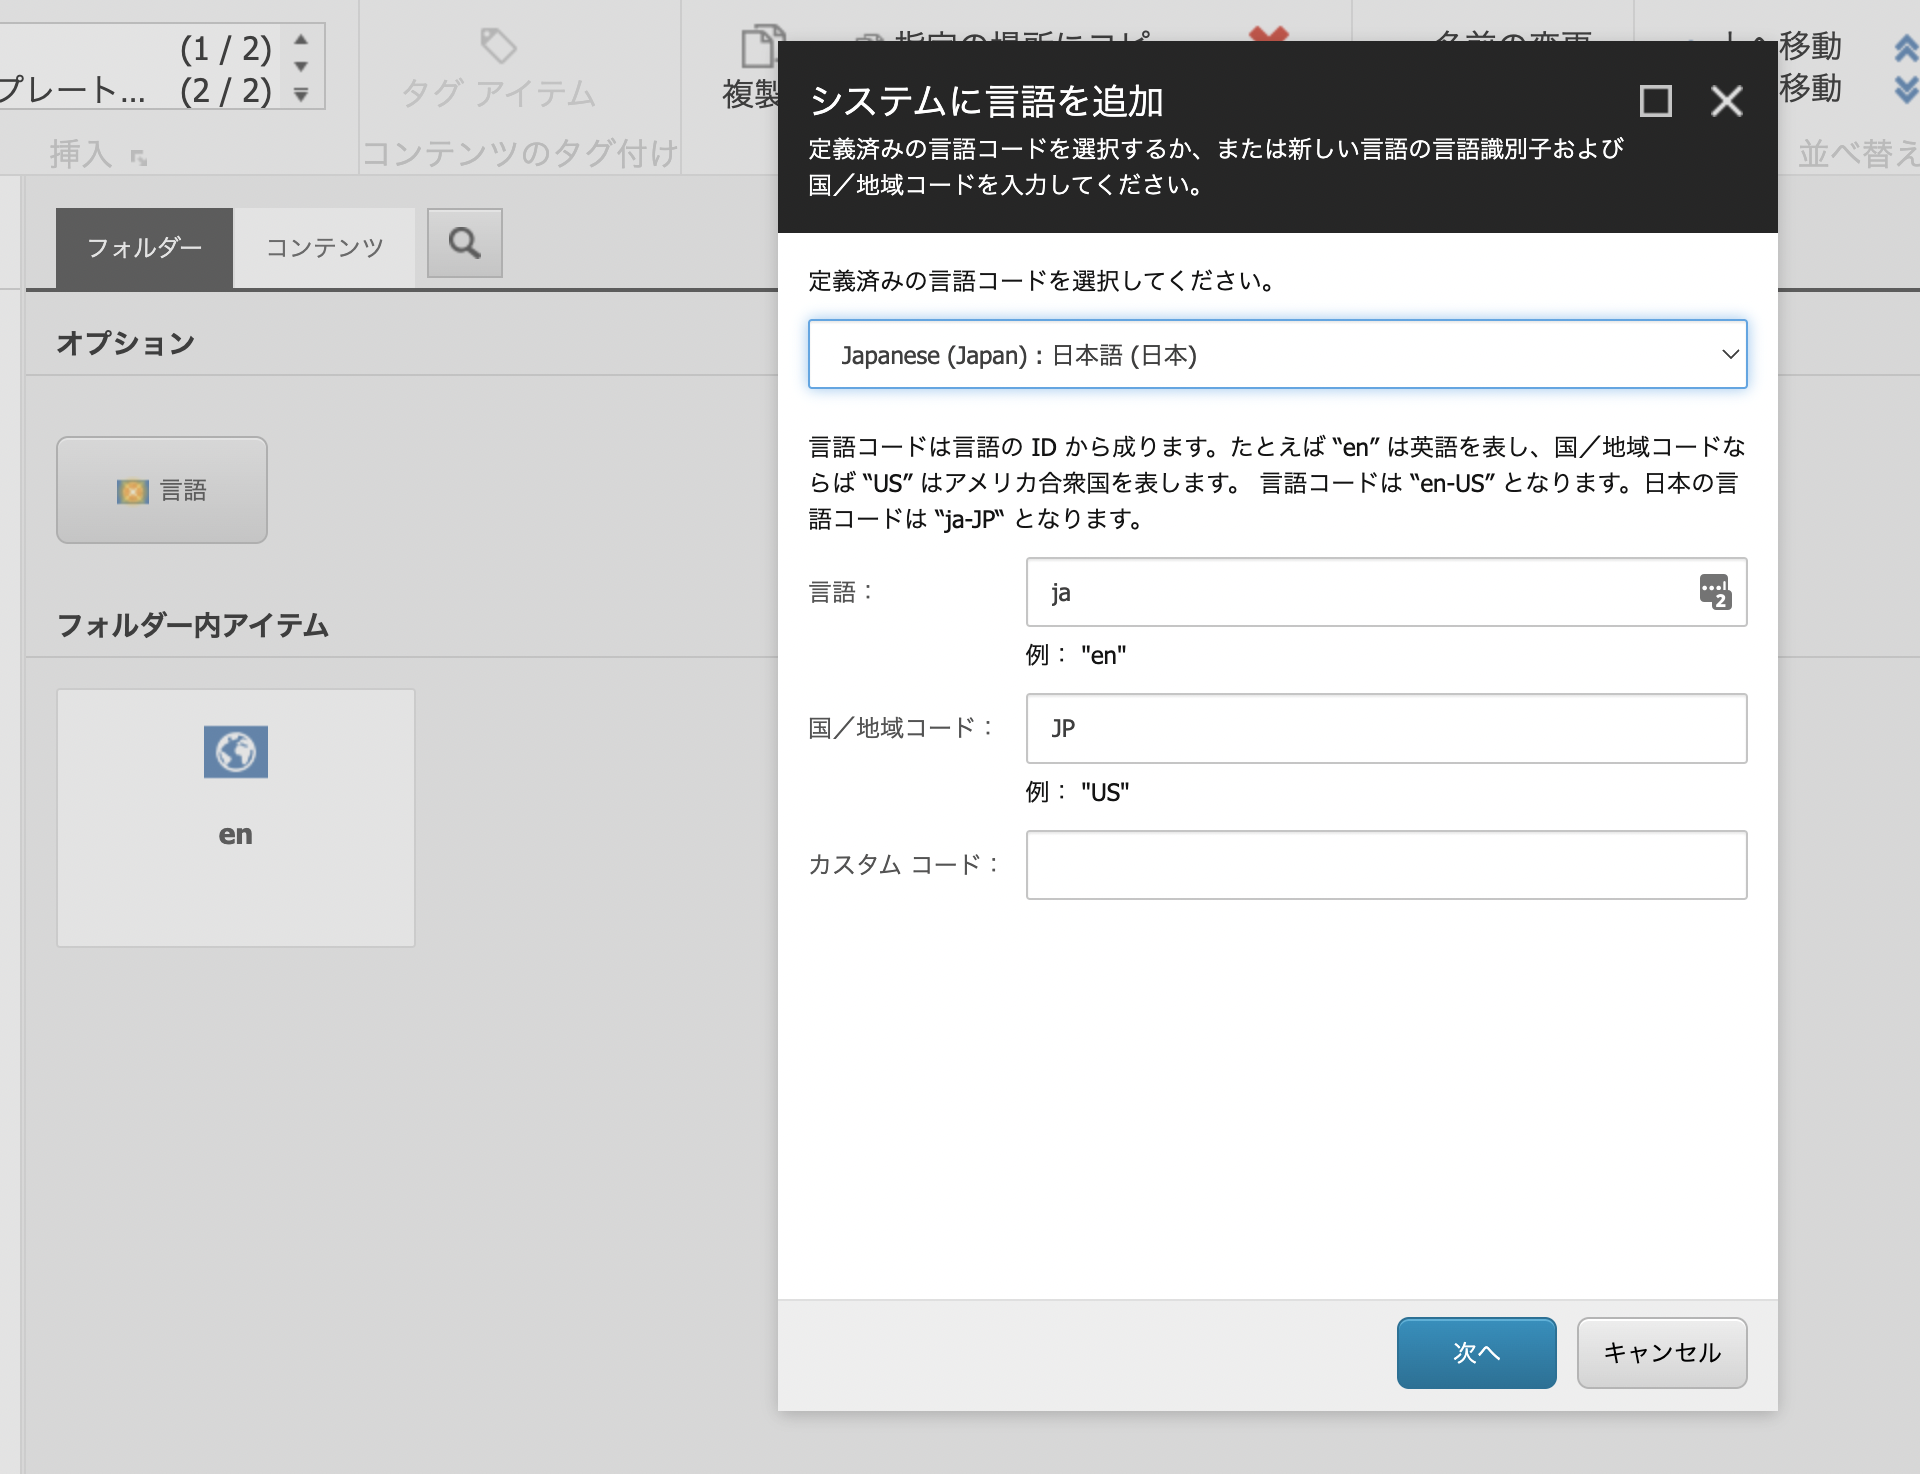Click the double down arrow move icon

point(1906,90)
